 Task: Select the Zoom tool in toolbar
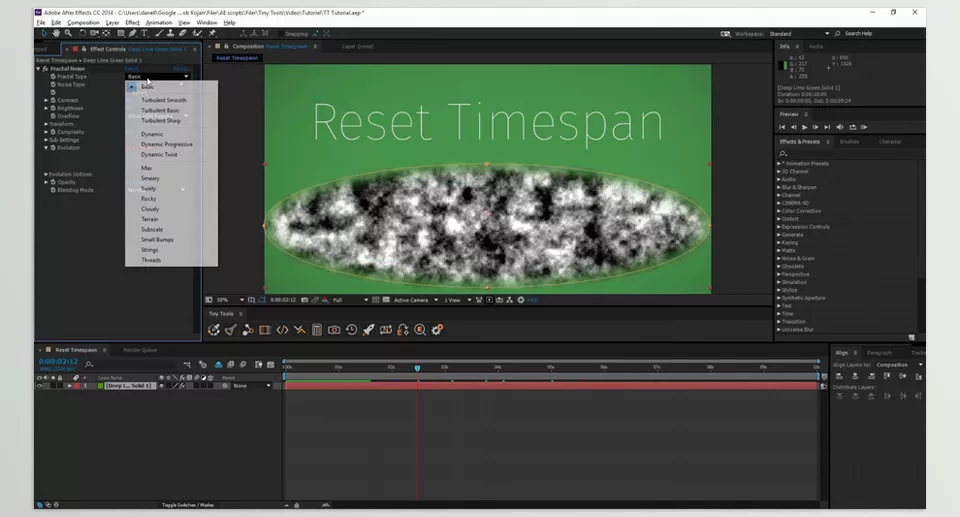pos(68,33)
